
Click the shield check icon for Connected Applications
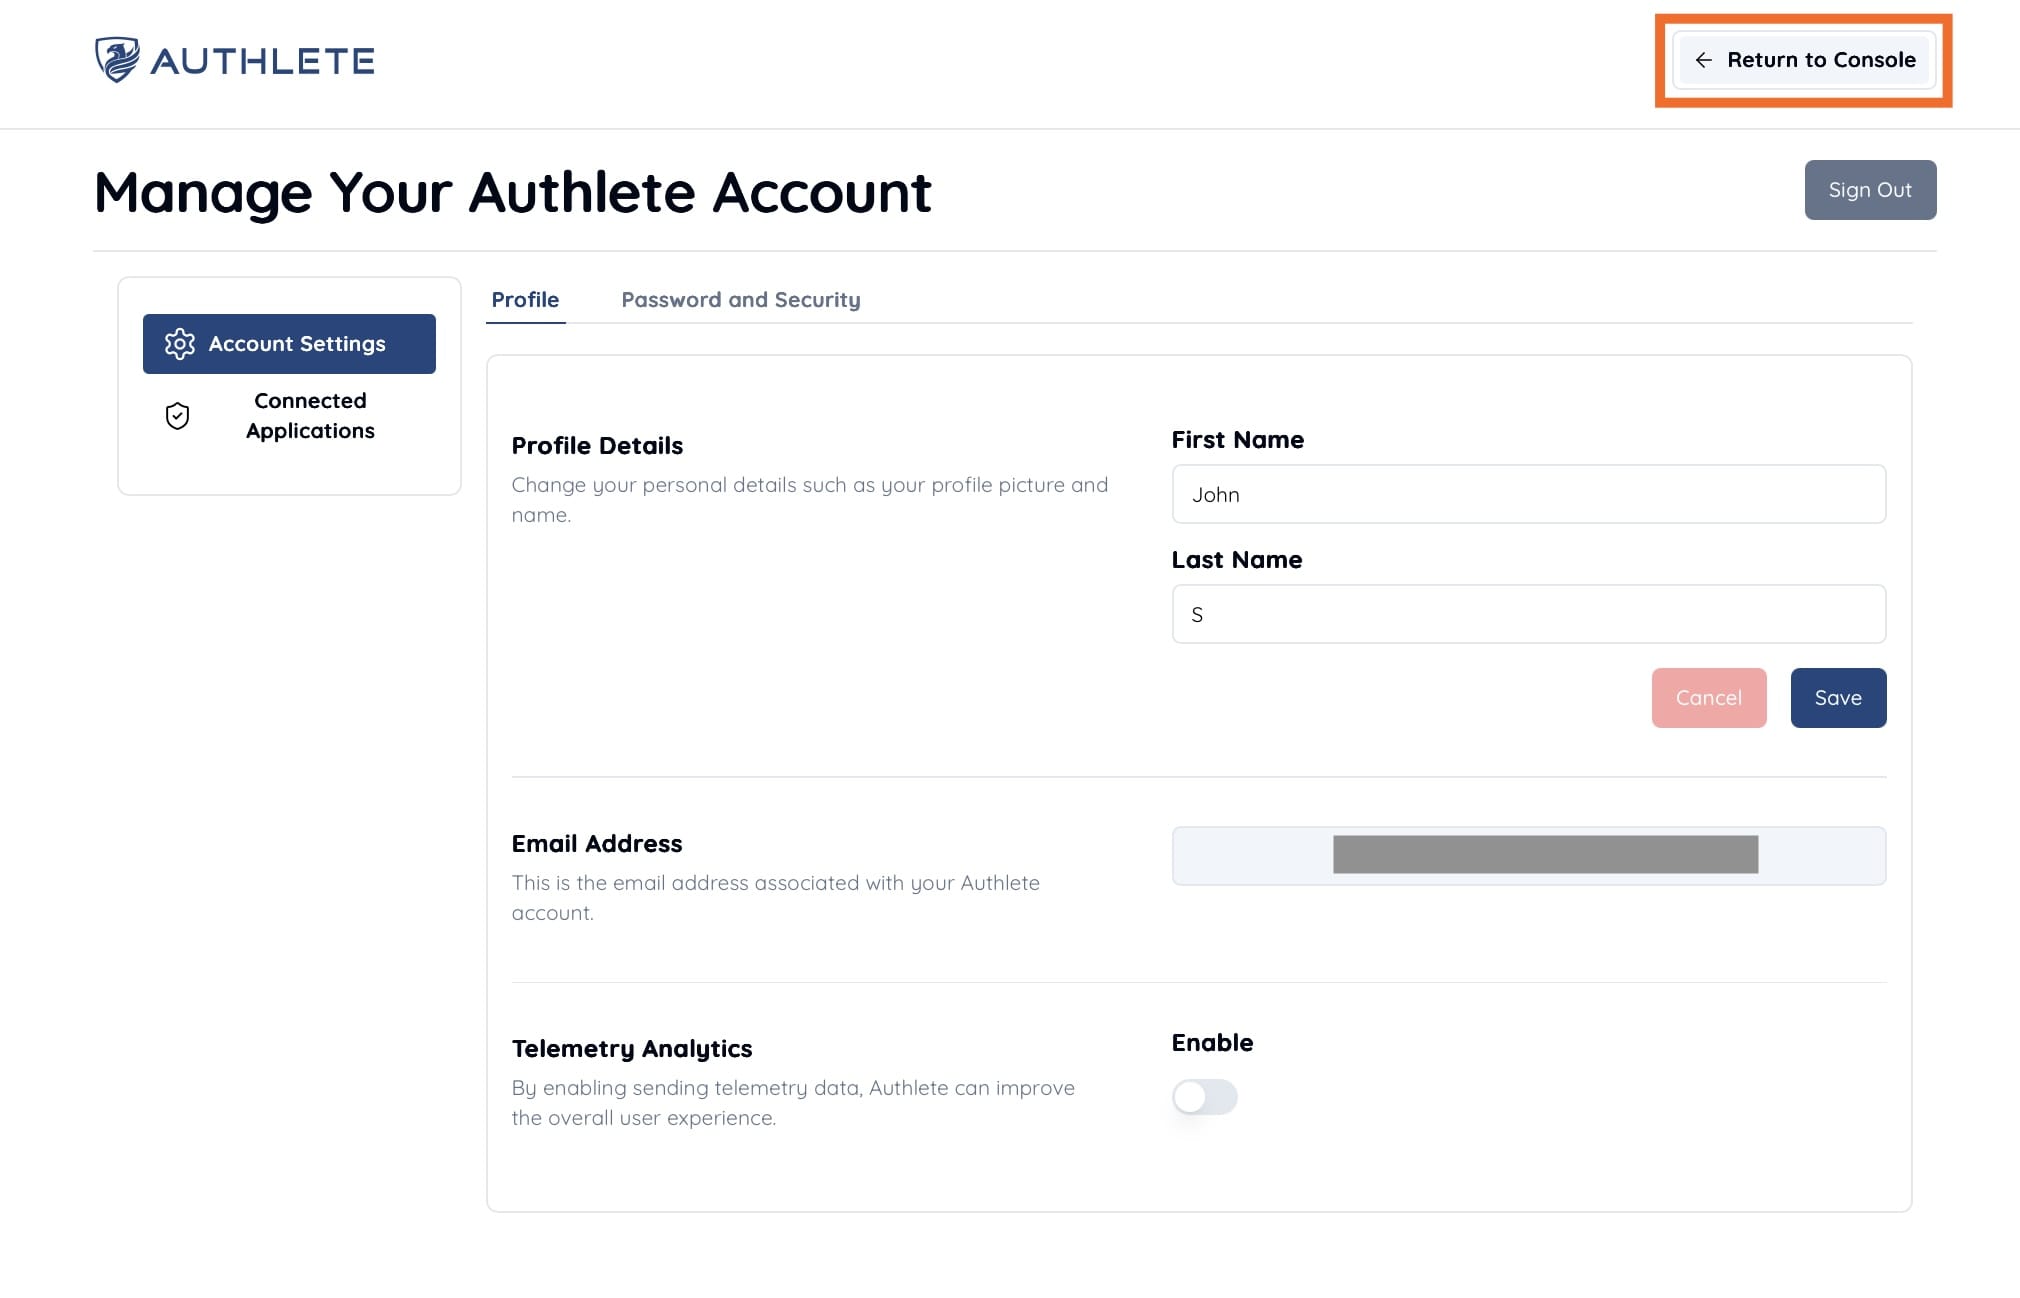177,416
